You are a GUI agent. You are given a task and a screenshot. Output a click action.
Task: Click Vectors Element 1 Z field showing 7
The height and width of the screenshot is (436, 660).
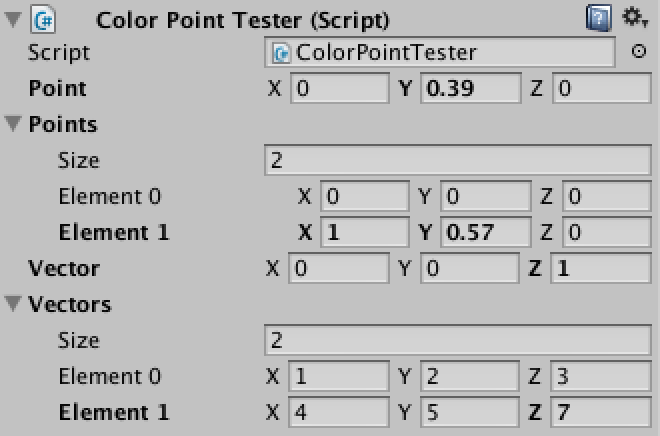(x=601, y=412)
